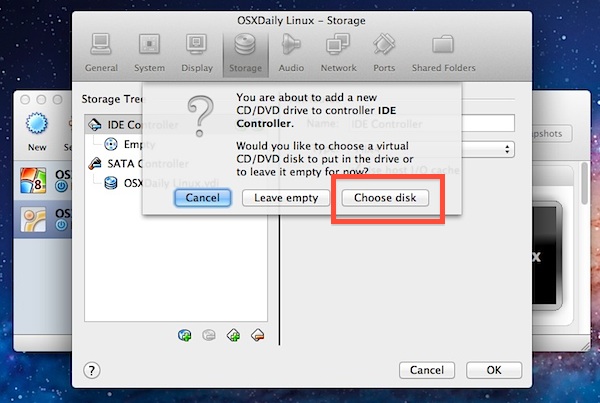
Task: Switch to System settings
Action: tap(149, 52)
